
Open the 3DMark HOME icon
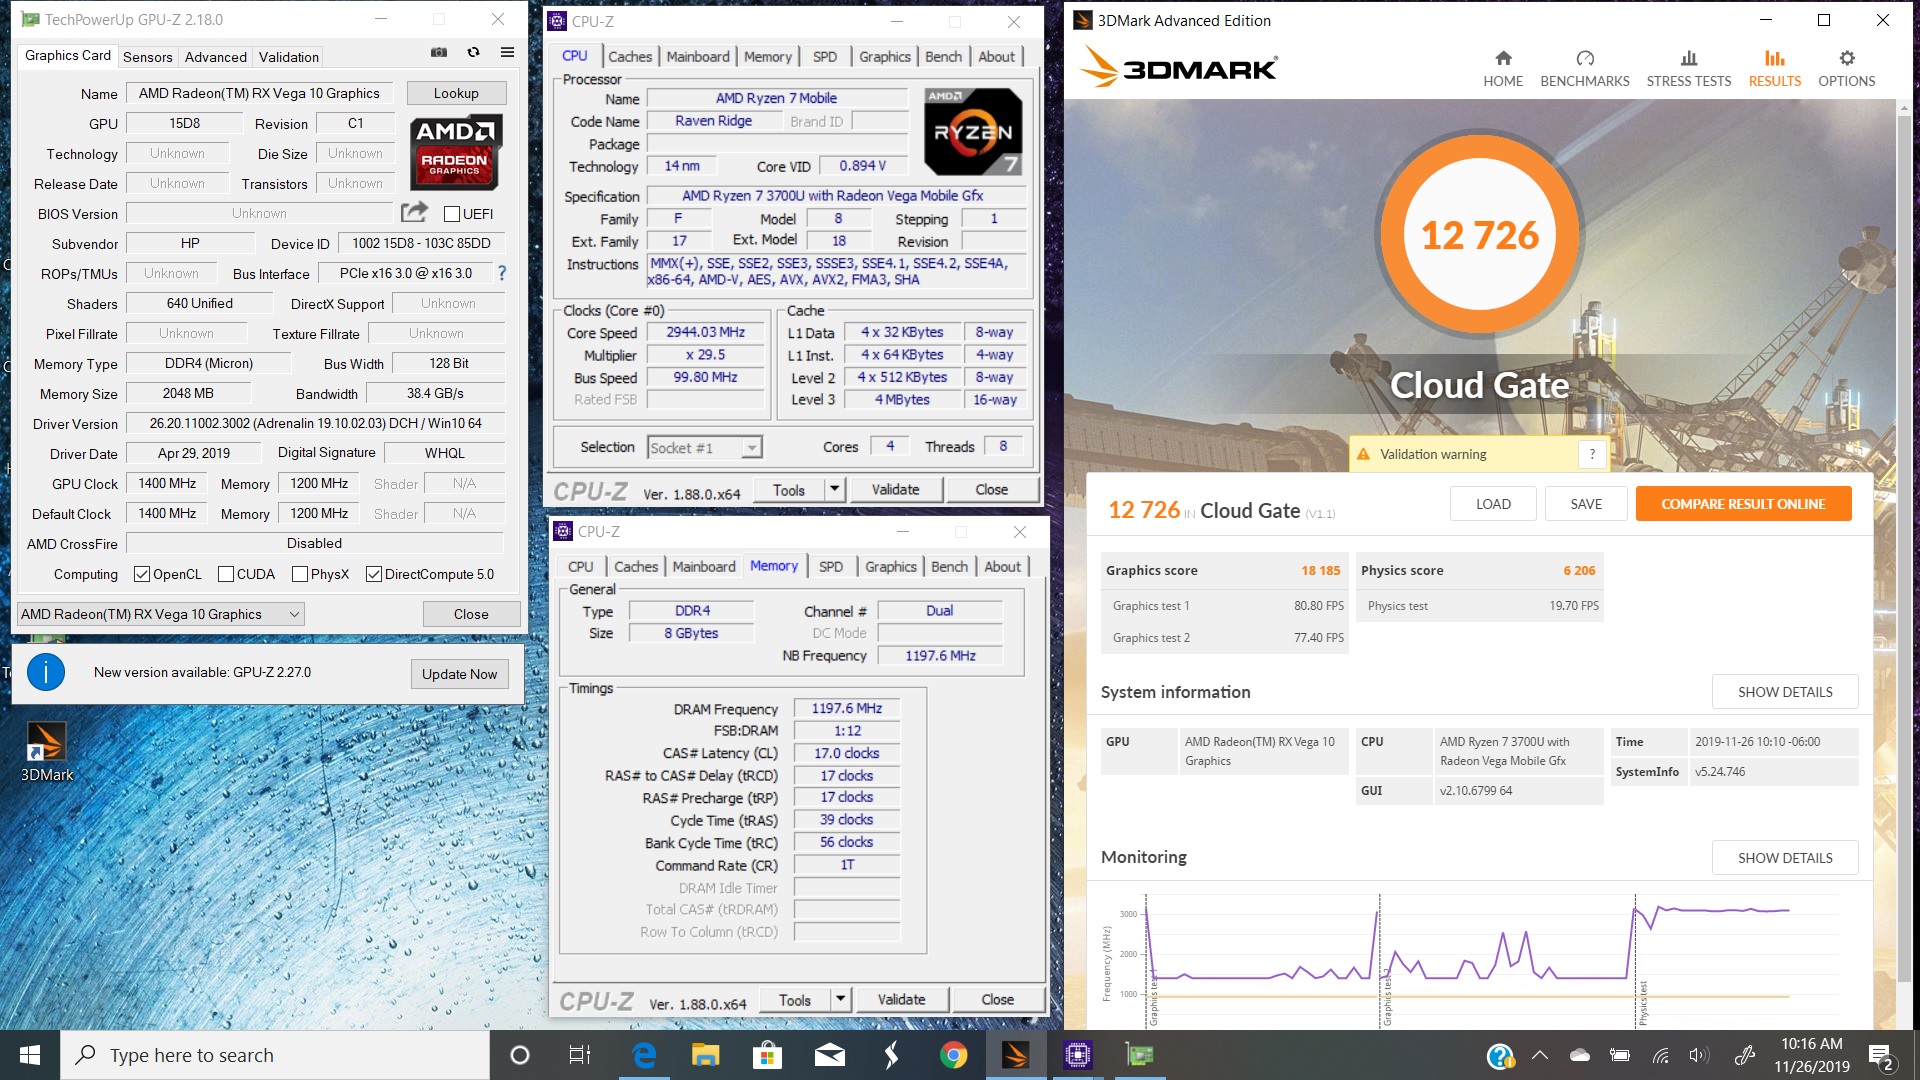tap(1503, 59)
